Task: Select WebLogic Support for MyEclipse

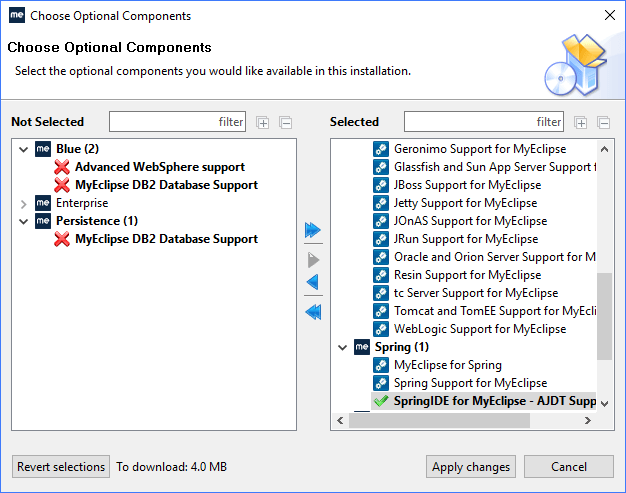Action: pos(480,329)
